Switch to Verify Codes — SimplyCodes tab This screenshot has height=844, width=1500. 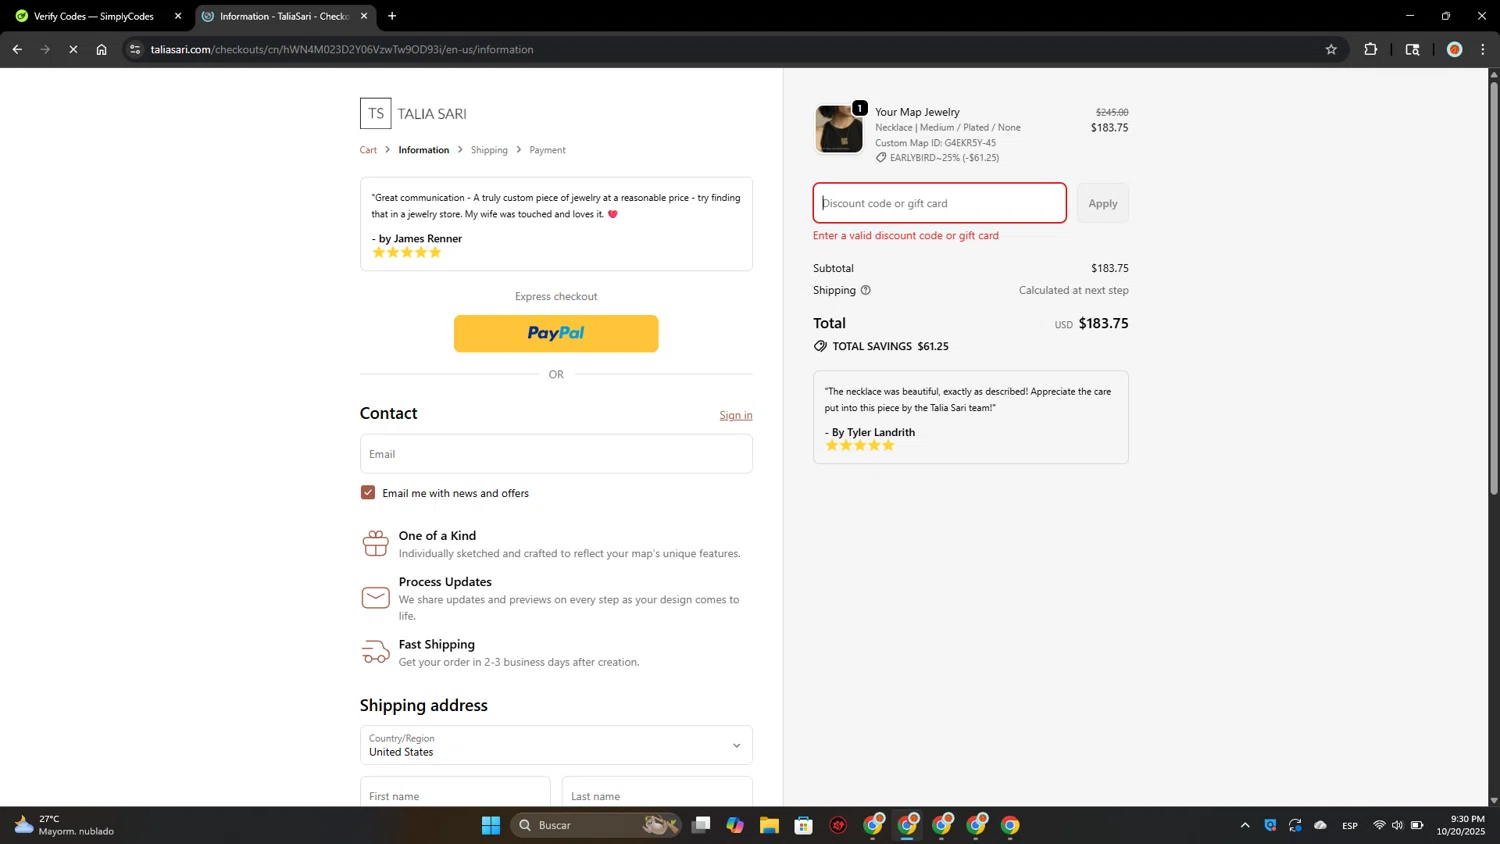pyautogui.click(x=93, y=16)
